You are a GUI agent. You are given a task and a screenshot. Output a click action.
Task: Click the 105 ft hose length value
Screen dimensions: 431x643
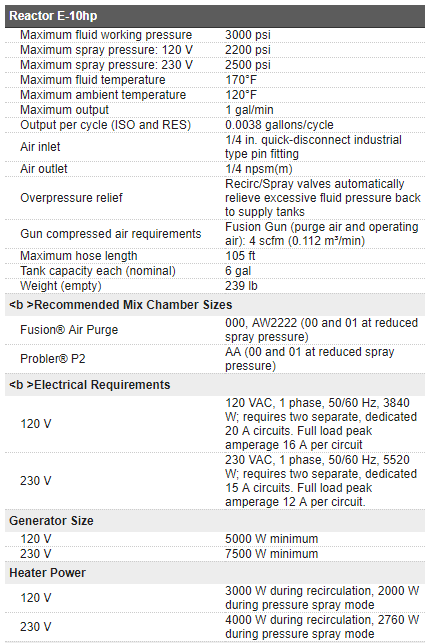click(240, 256)
